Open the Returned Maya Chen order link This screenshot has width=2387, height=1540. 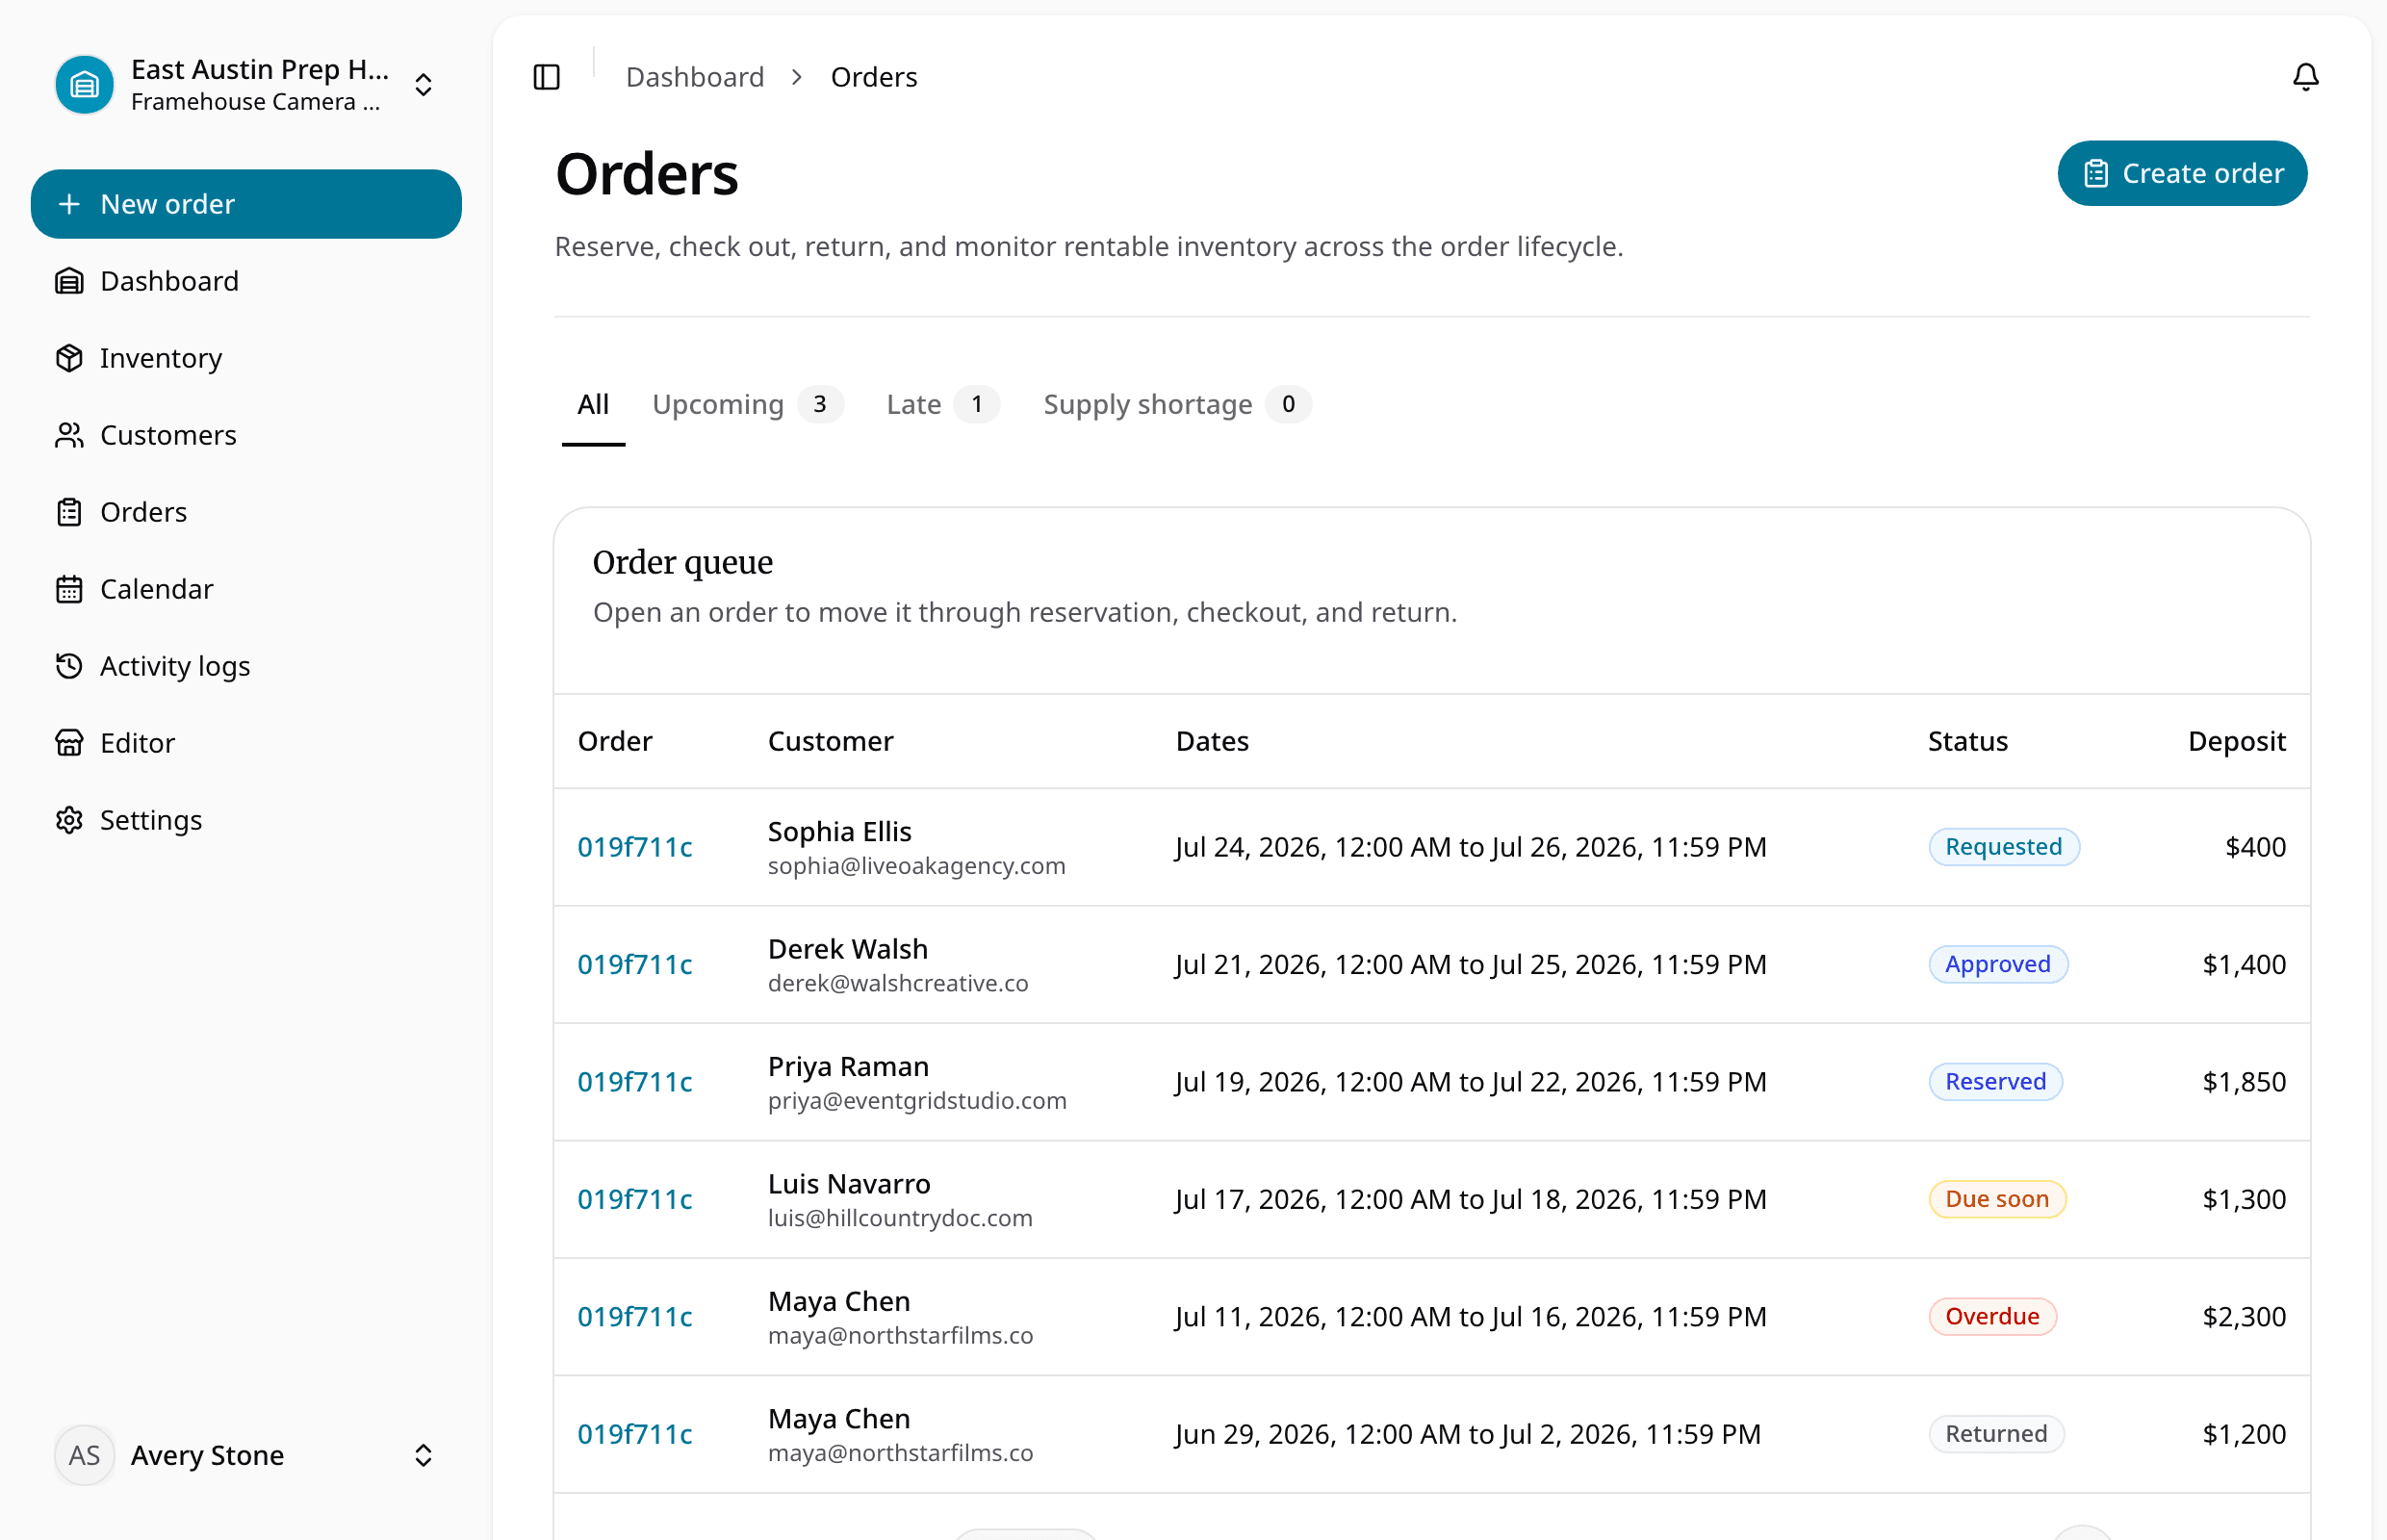[x=635, y=1434]
